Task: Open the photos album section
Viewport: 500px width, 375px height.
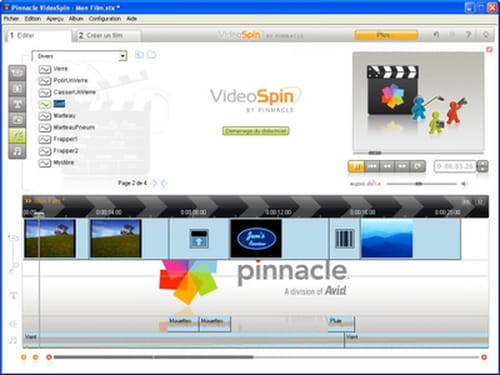Action: (17, 120)
